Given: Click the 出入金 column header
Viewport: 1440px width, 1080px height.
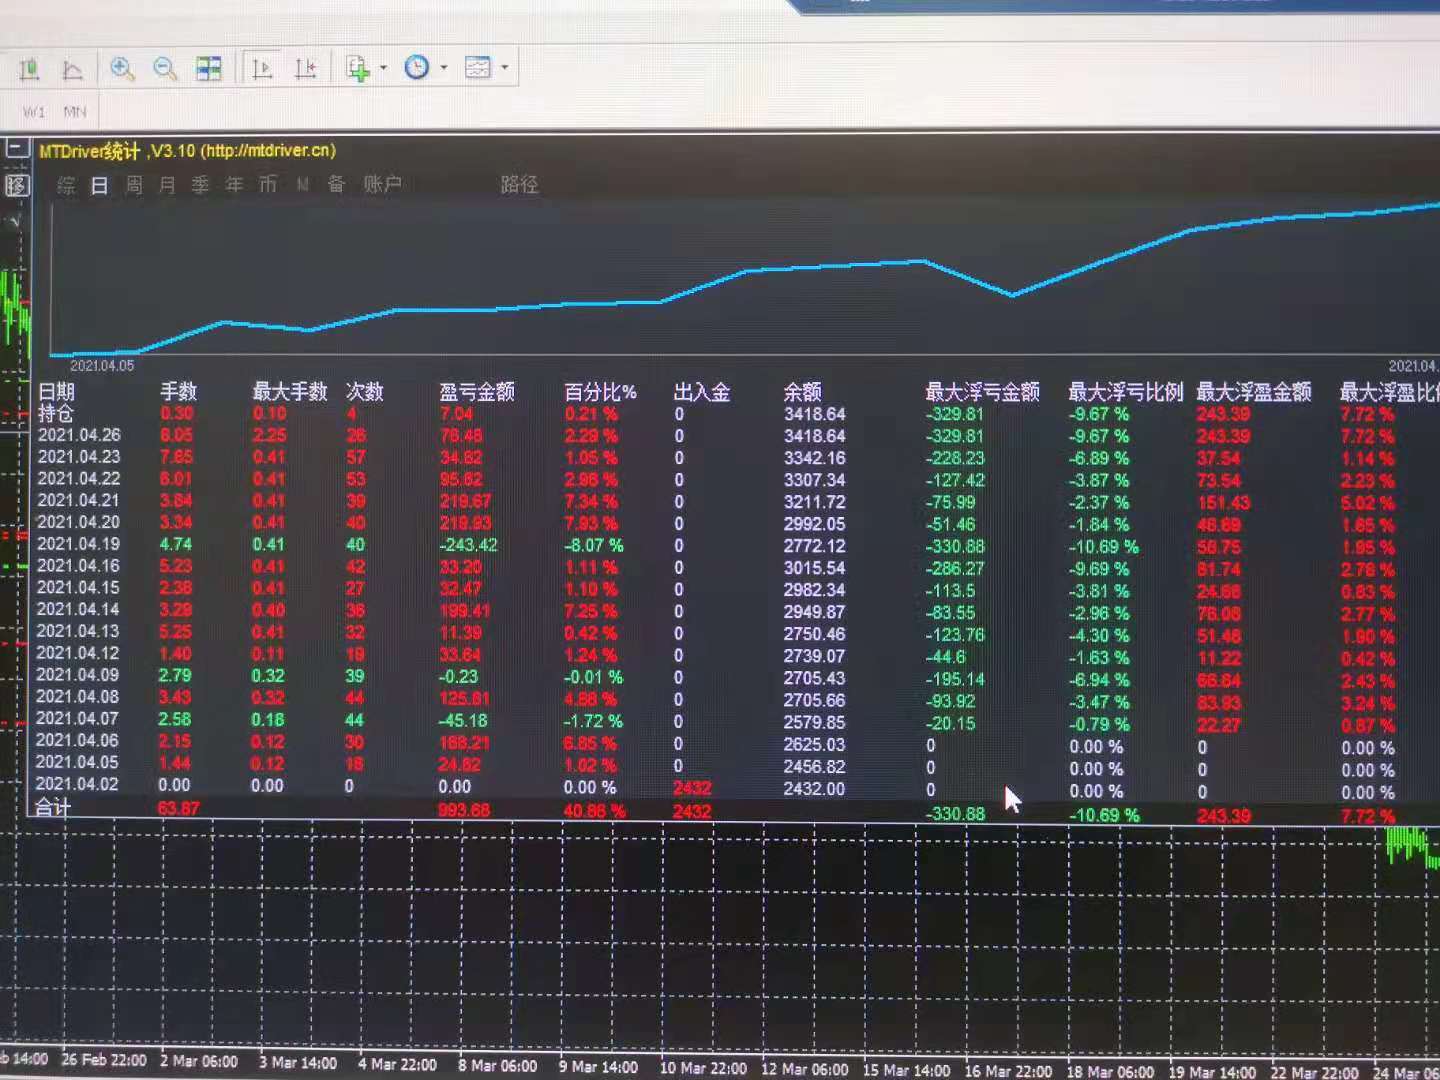Looking at the screenshot, I should pos(702,391).
